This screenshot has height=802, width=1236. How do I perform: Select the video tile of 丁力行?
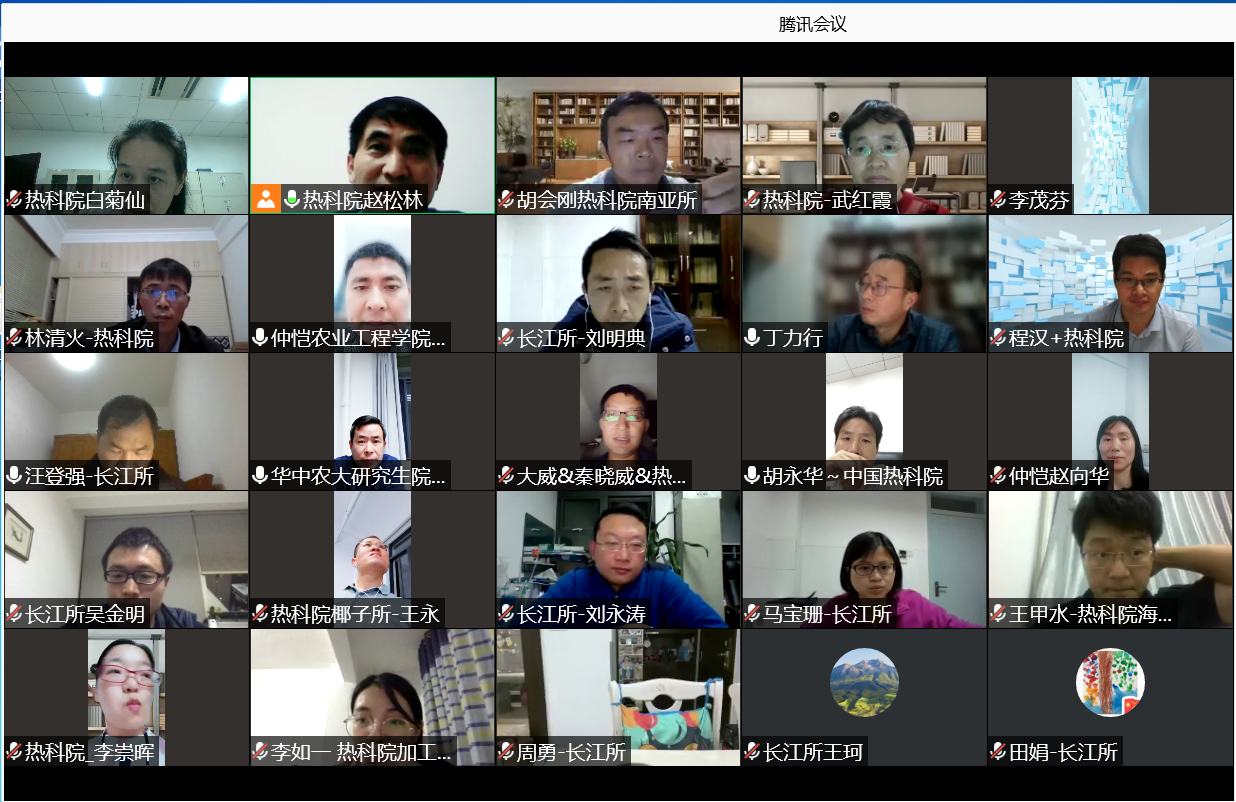click(x=864, y=283)
